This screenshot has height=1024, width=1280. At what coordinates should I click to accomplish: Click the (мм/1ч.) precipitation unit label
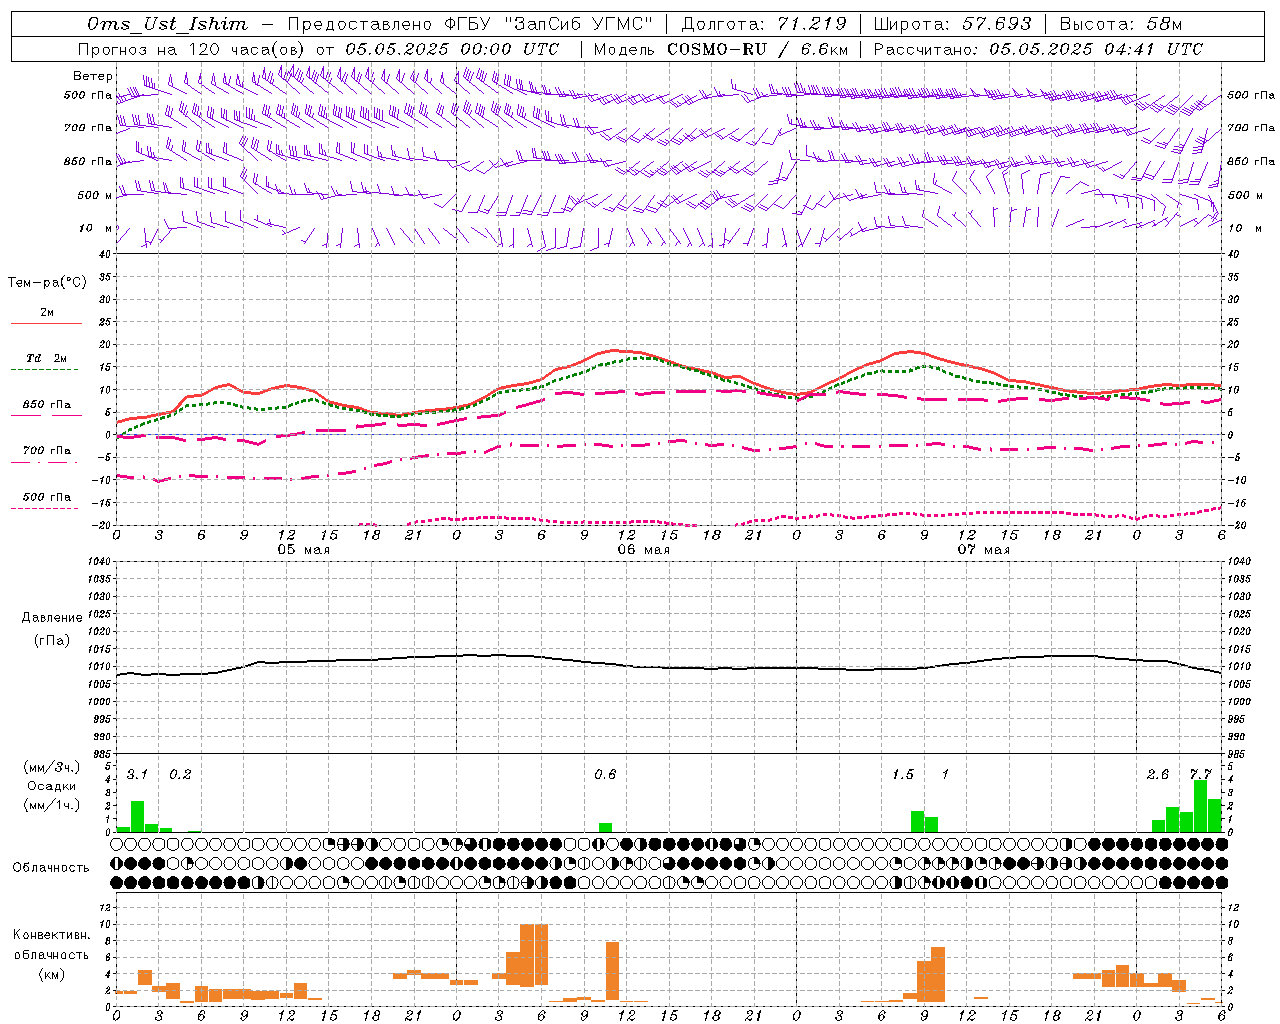point(51,805)
